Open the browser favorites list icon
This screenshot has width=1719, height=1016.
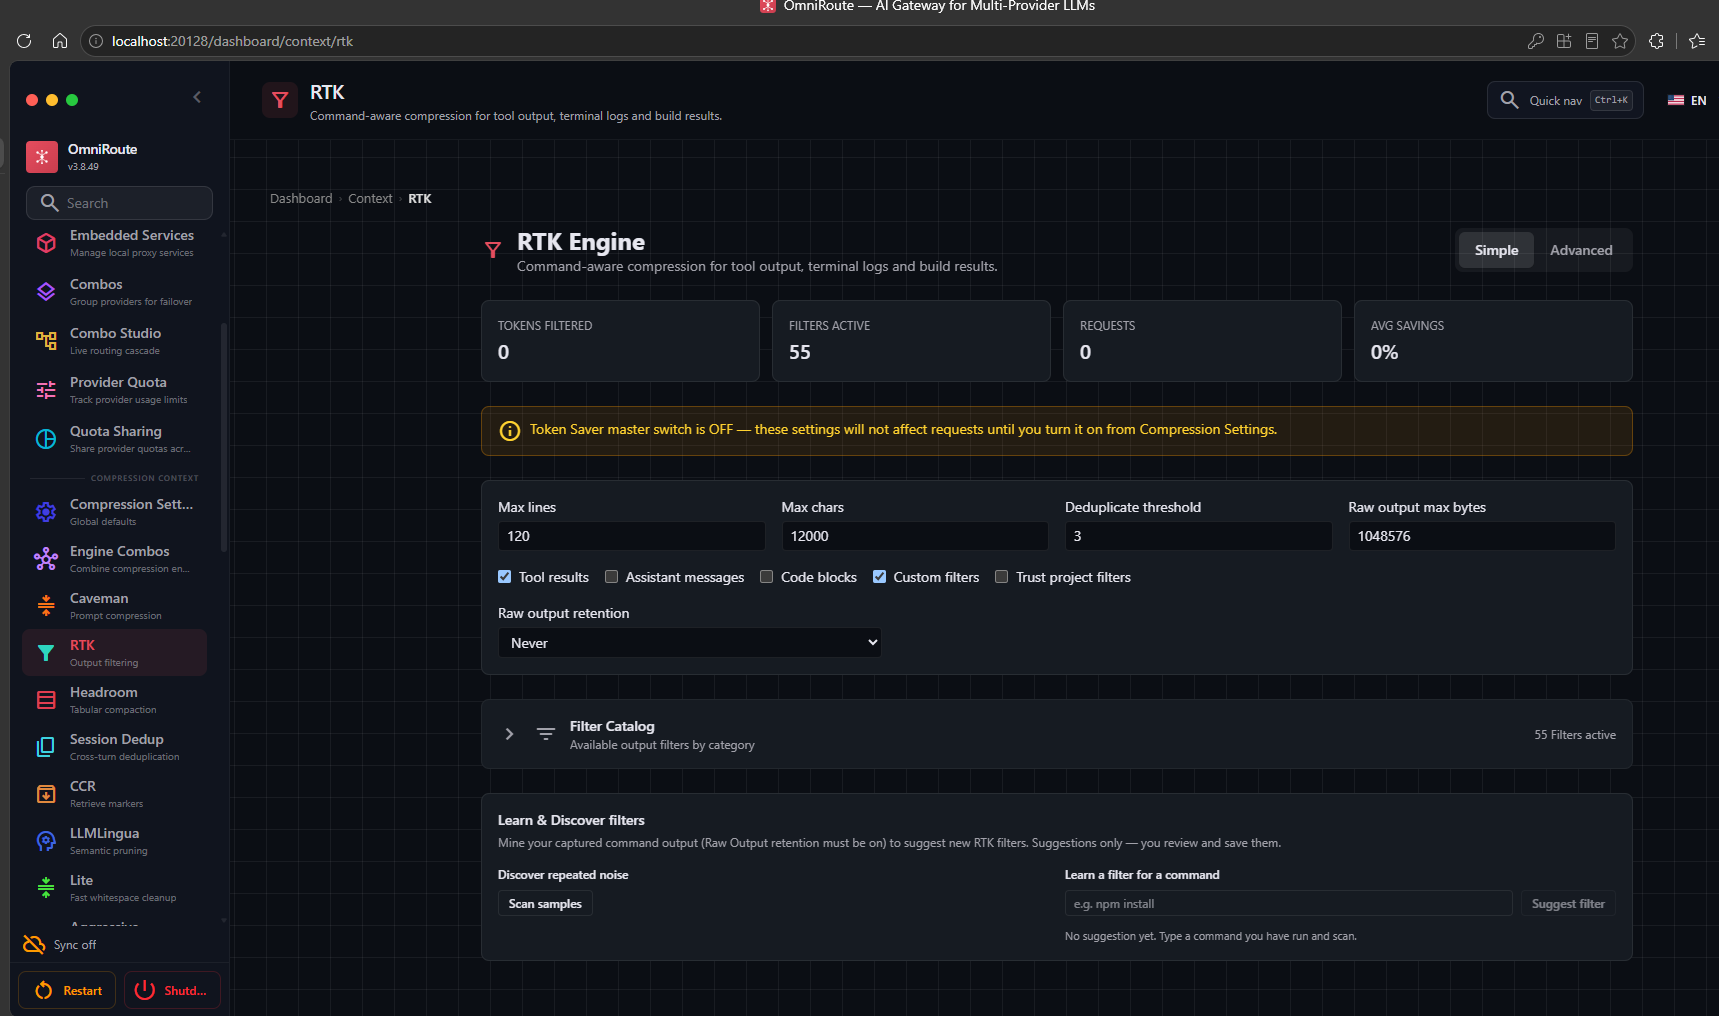pos(1697,41)
